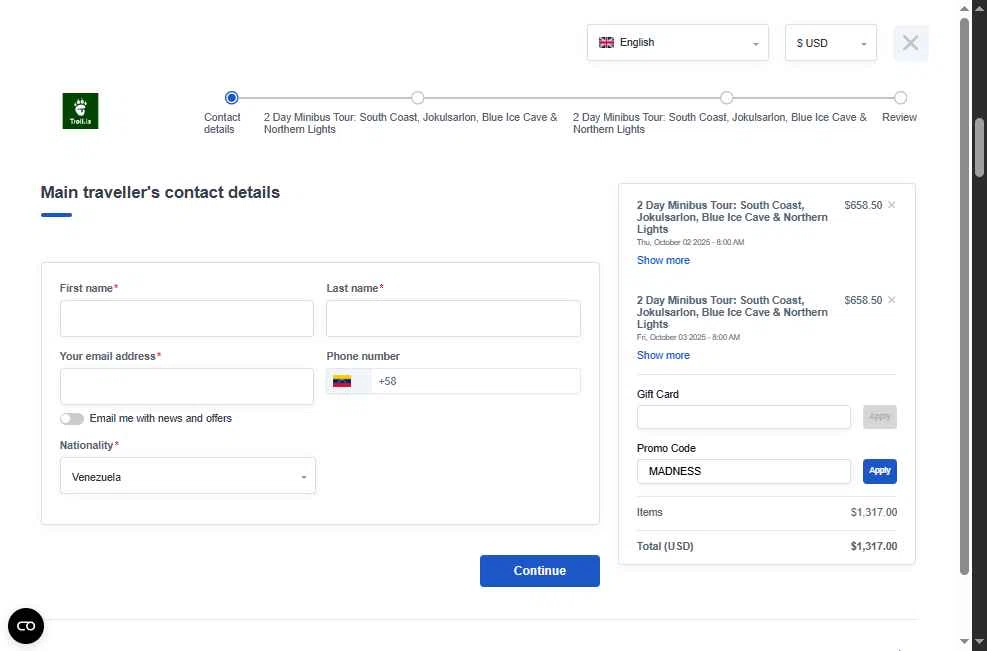The width and height of the screenshot is (987, 651).
Task: Focus the First name field
Action: [x=186, y=319]
